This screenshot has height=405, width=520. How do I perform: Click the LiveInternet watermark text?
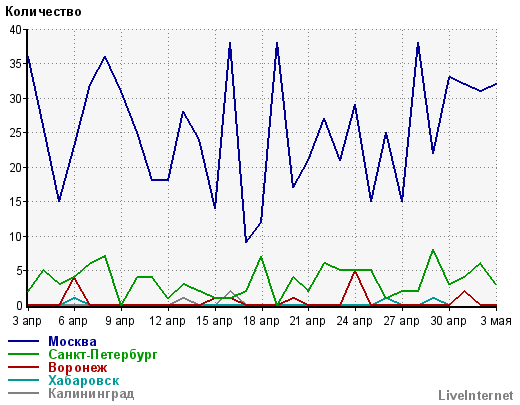point(476,395)
